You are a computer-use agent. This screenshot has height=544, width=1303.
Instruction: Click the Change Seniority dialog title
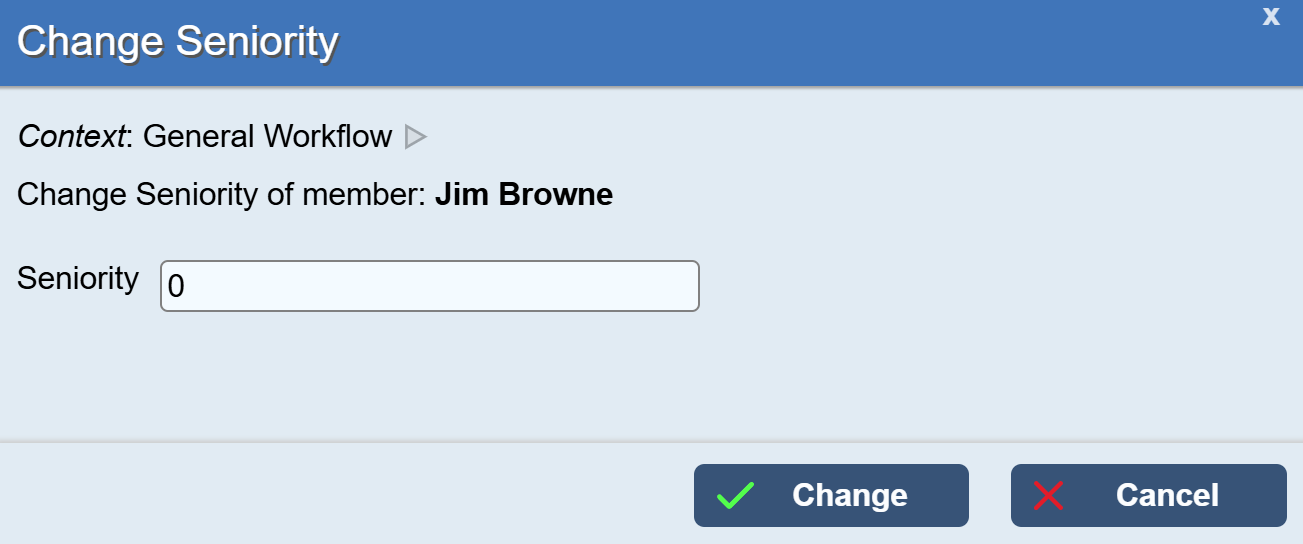[177, 42]
